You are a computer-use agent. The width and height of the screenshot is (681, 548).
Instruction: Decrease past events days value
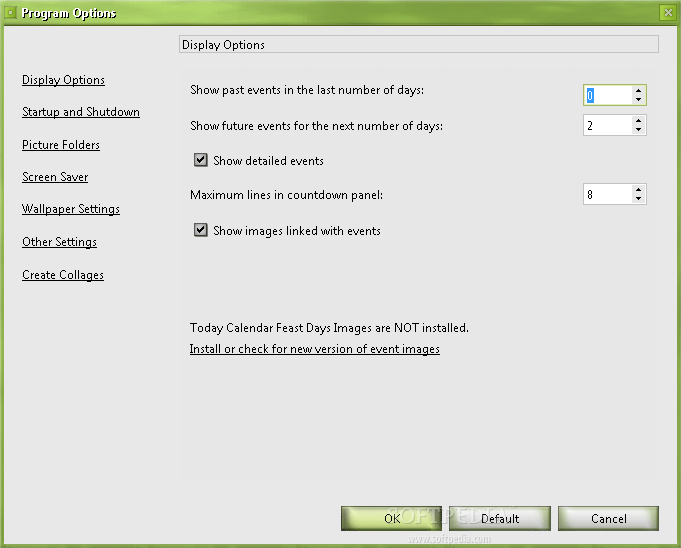coord(638,99)
